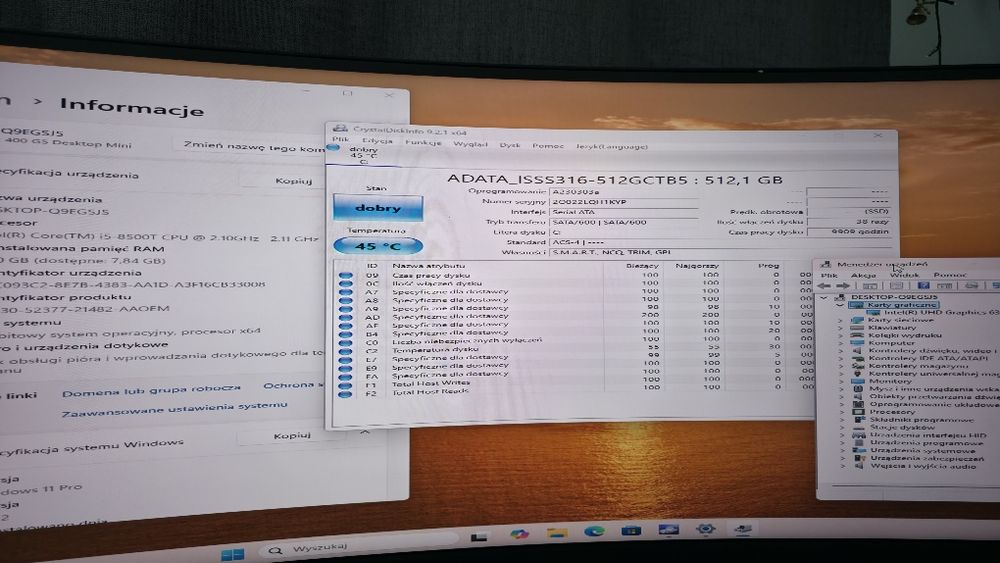Collapse the 'Karty graficzne' category
This screenshot has width=1000, height=563.
point(840,305)
